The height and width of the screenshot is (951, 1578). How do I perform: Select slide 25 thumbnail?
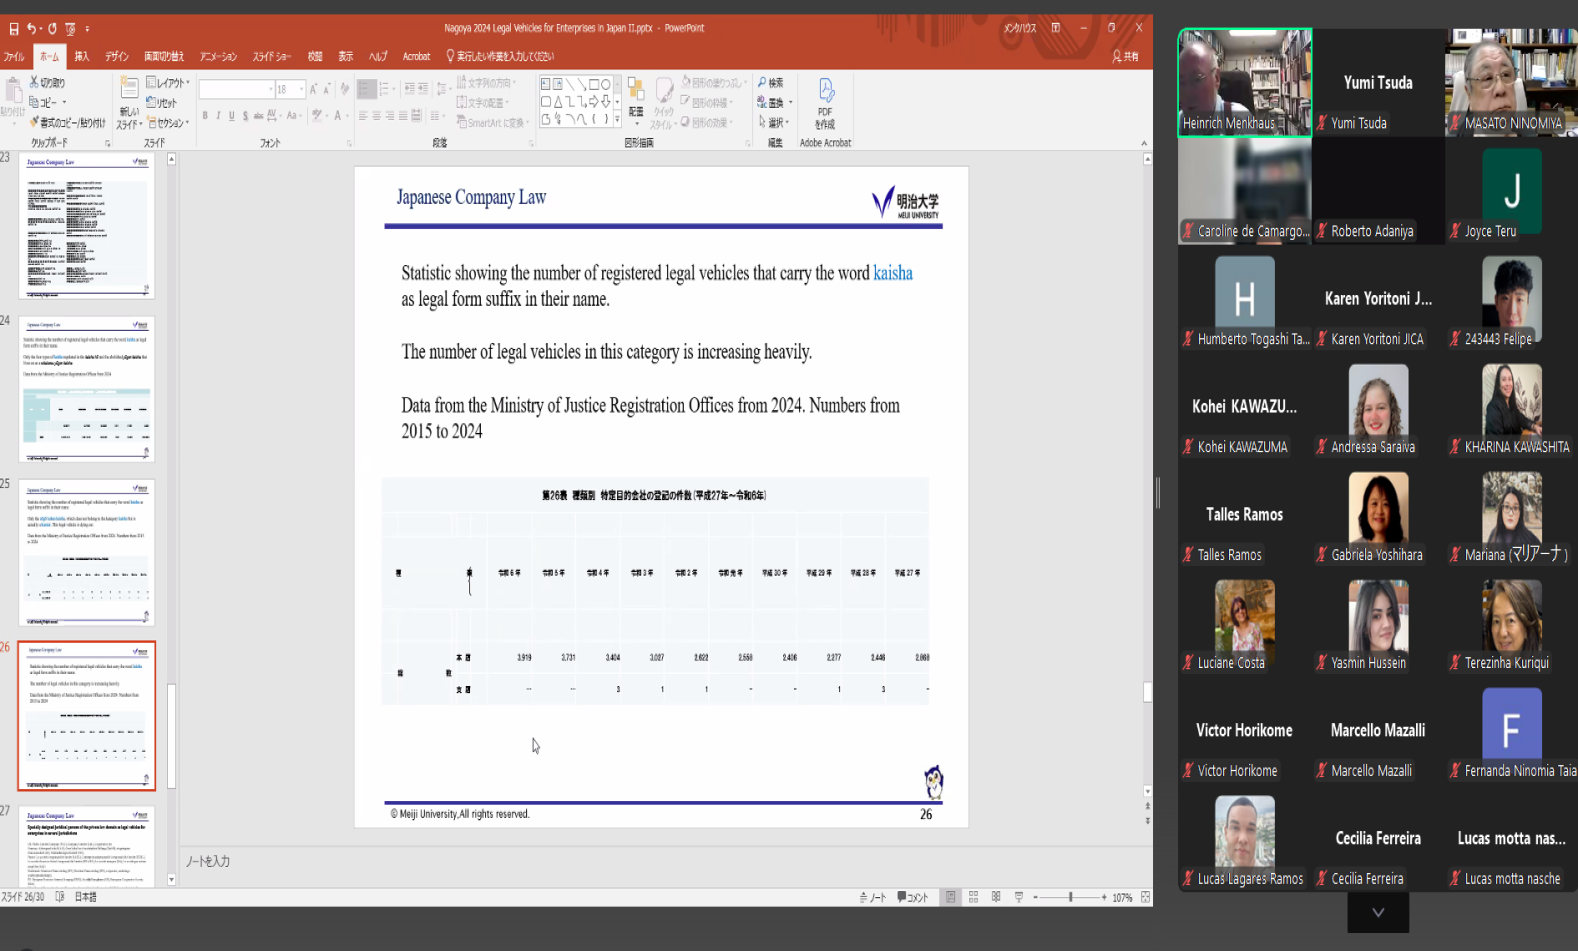tap(87, 553)
